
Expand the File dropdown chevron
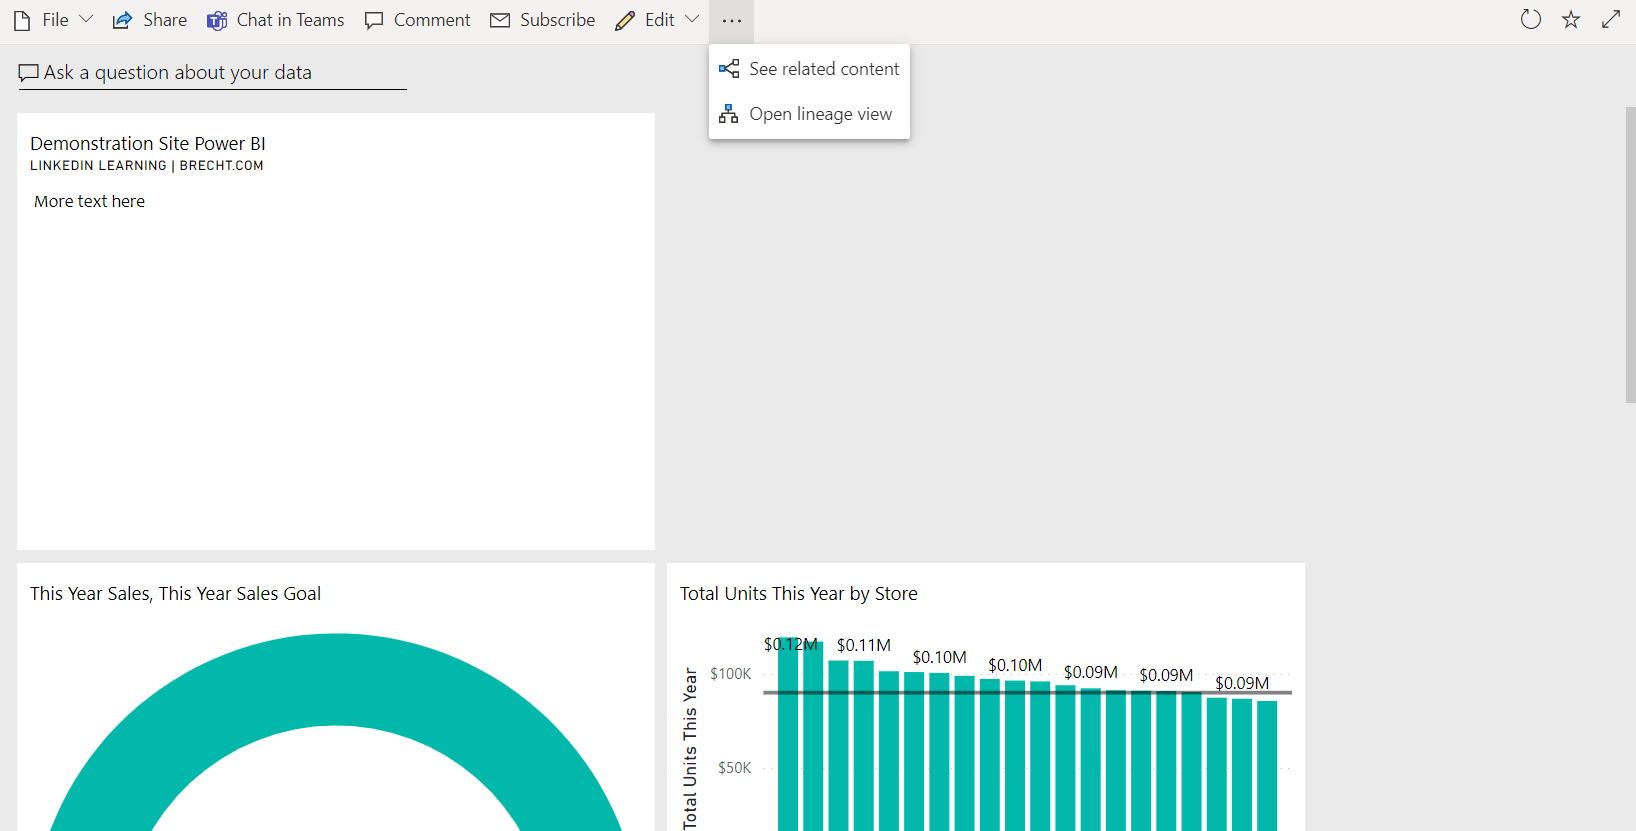coord(86,19)
